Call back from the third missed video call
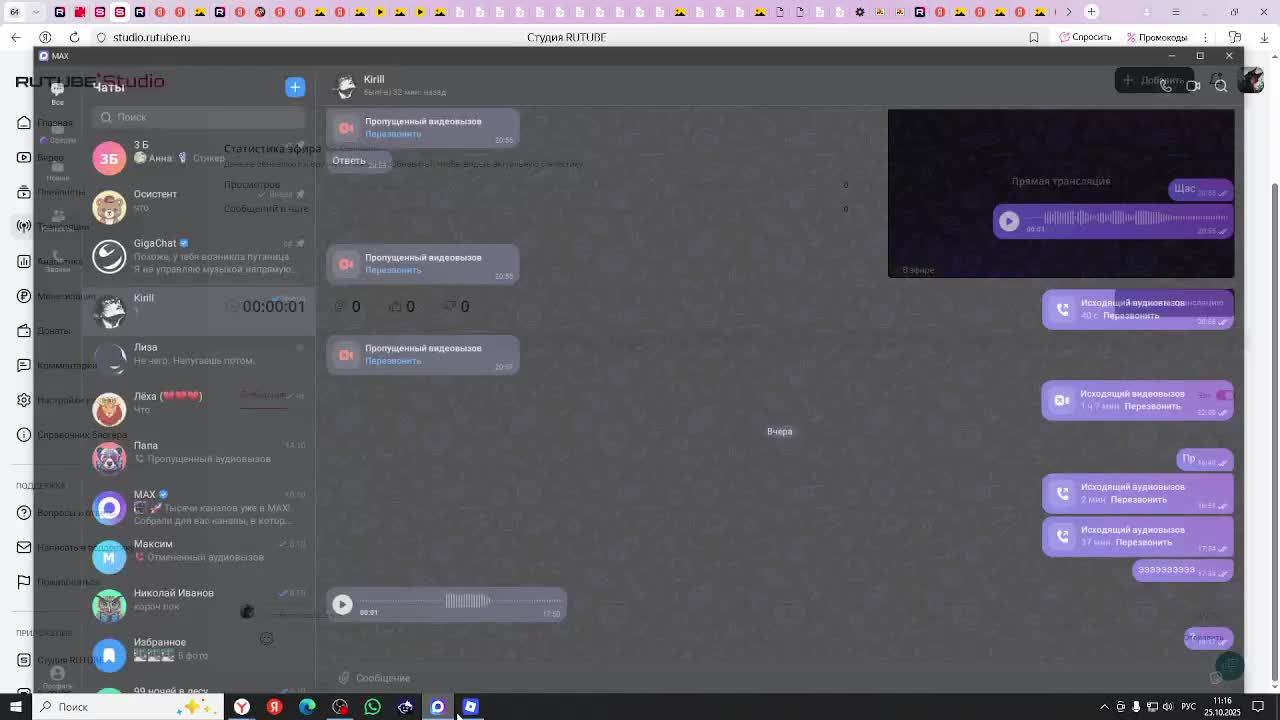 [x=393, y=361]
